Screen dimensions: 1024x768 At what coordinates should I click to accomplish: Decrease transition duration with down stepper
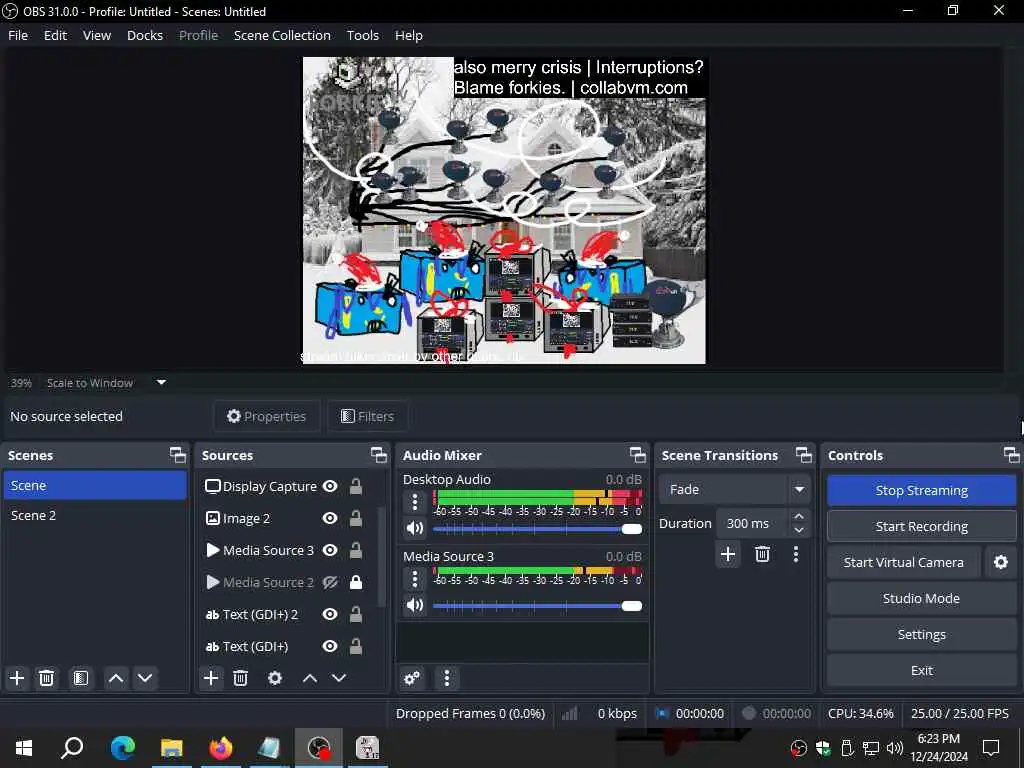pos(799,530)
